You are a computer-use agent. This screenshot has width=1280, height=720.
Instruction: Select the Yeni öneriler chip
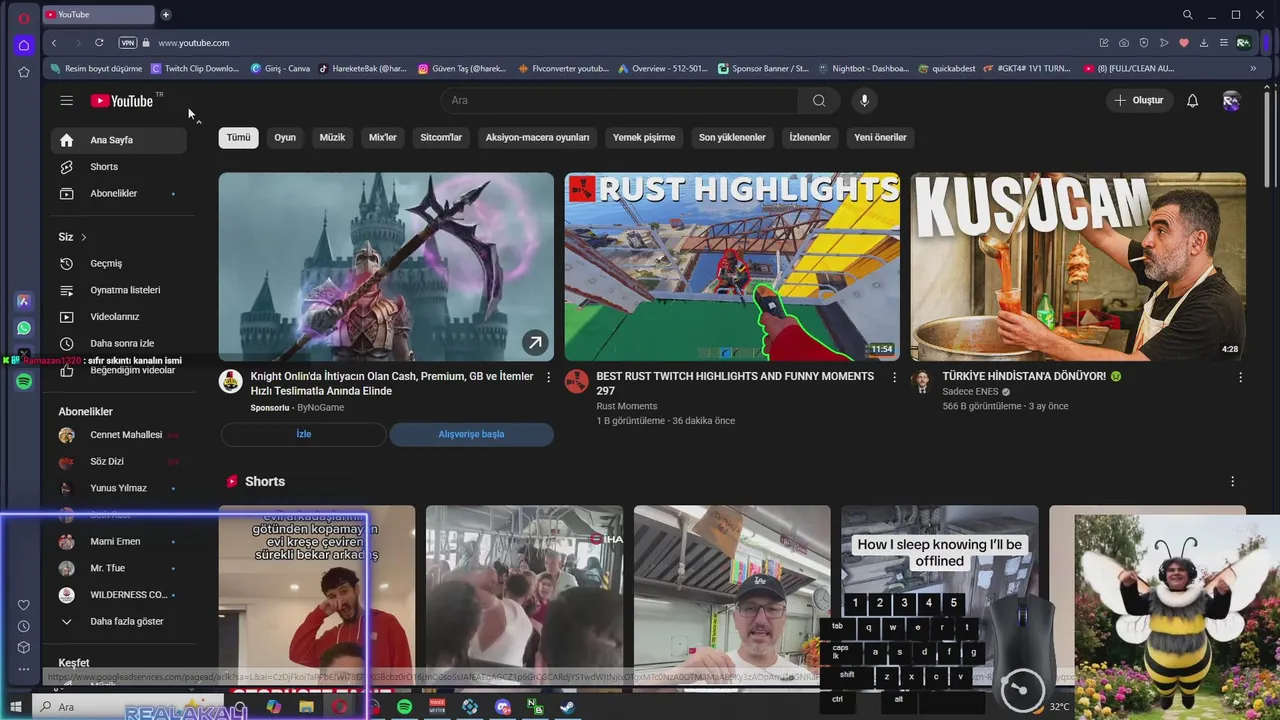(x=880, y=137)
